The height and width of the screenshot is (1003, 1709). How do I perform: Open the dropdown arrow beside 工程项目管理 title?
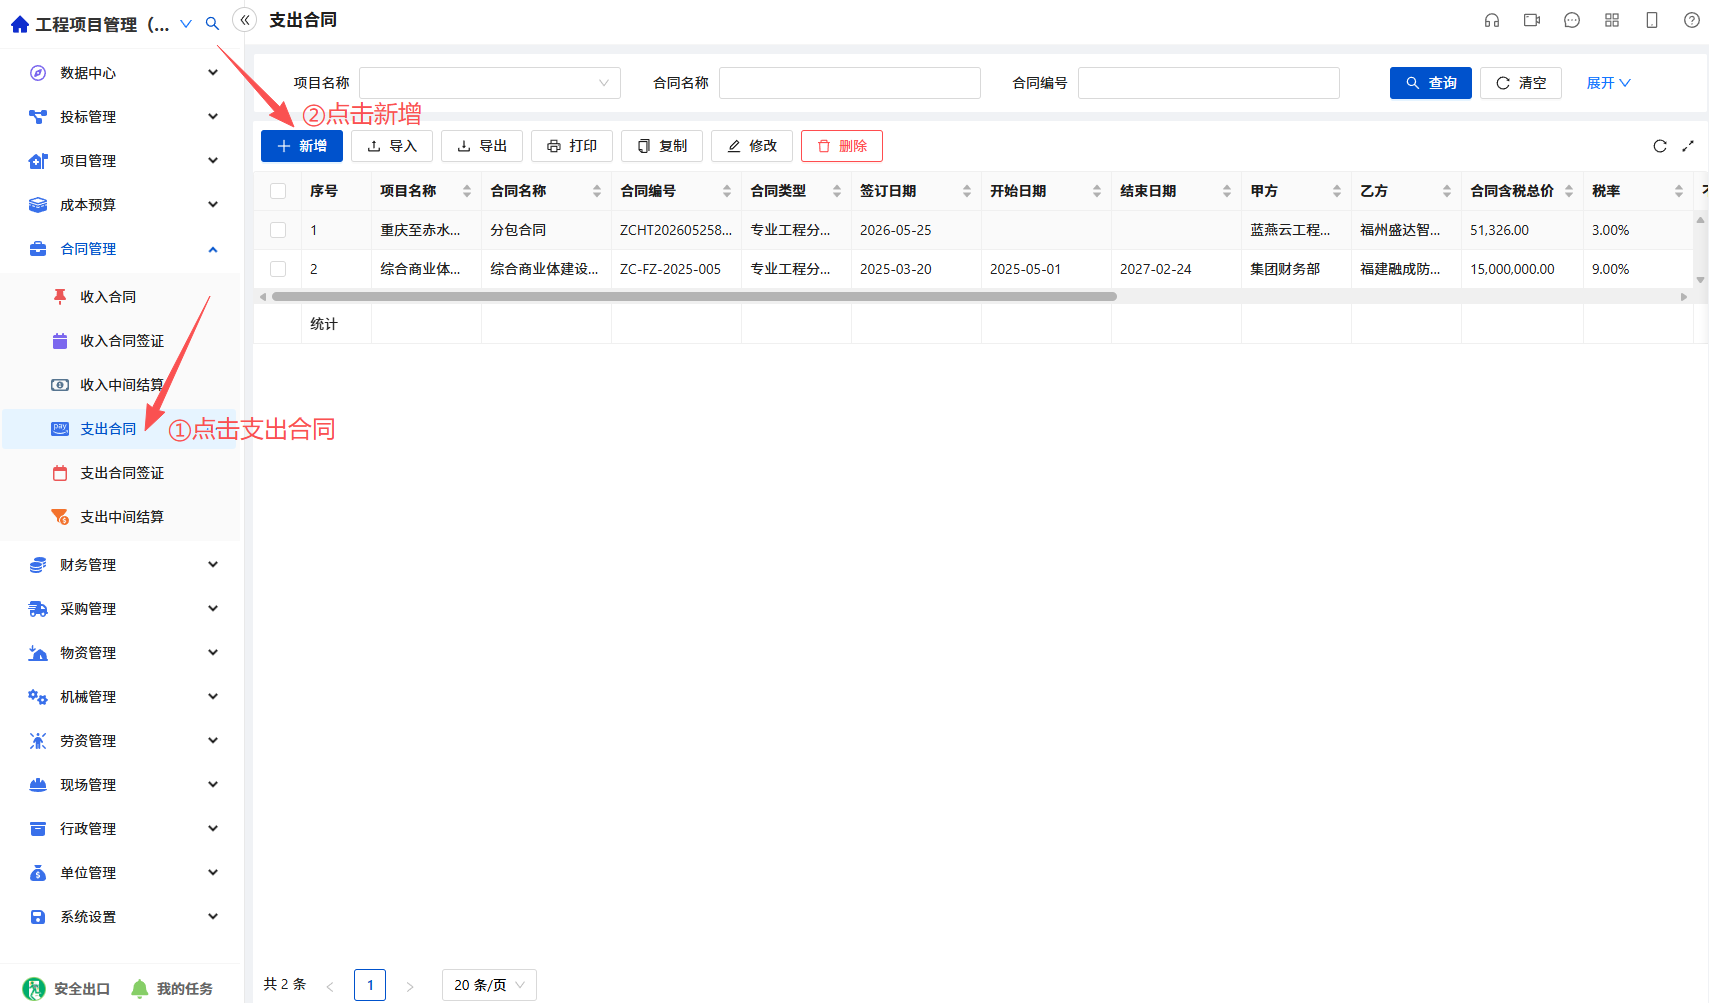[x=186, y=23]
